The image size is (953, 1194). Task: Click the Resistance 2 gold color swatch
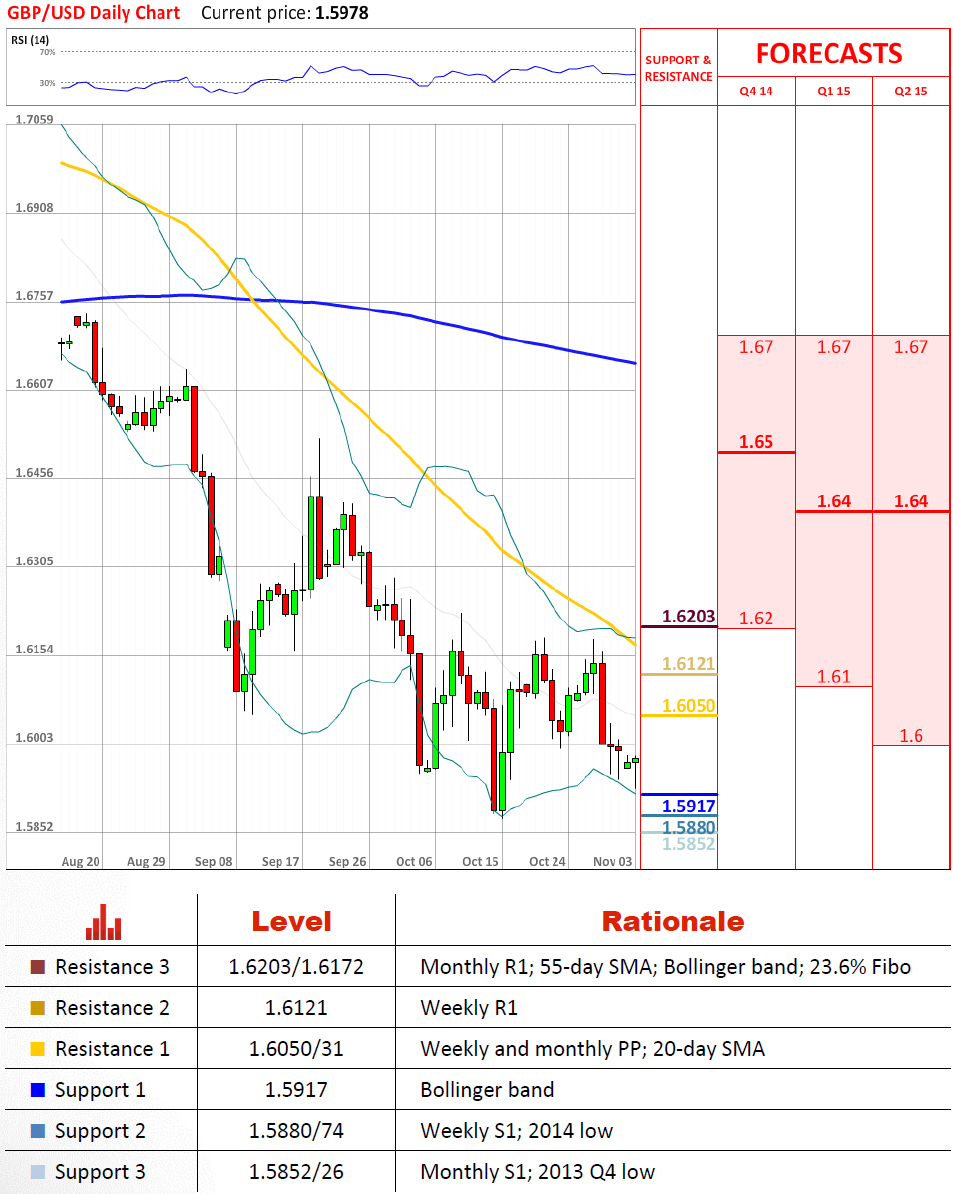point(37,1008)
